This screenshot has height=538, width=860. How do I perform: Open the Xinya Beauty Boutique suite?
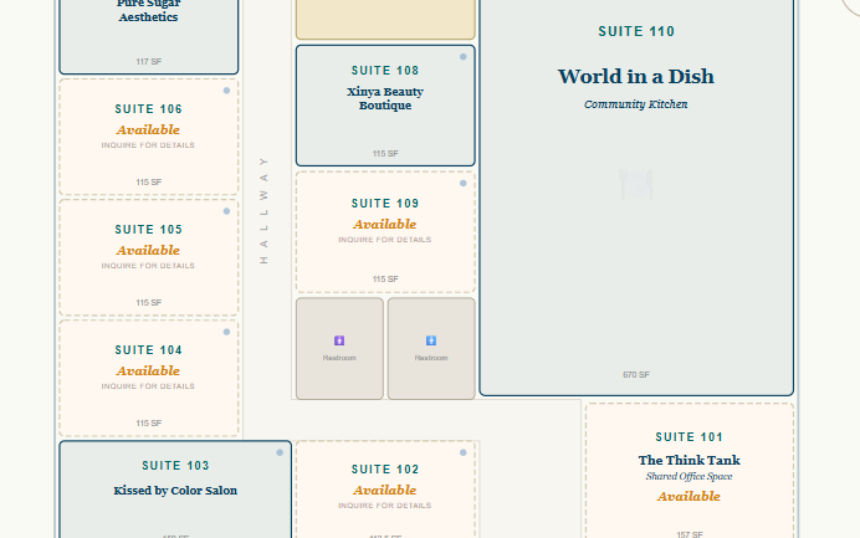click(x=385, y=98)
